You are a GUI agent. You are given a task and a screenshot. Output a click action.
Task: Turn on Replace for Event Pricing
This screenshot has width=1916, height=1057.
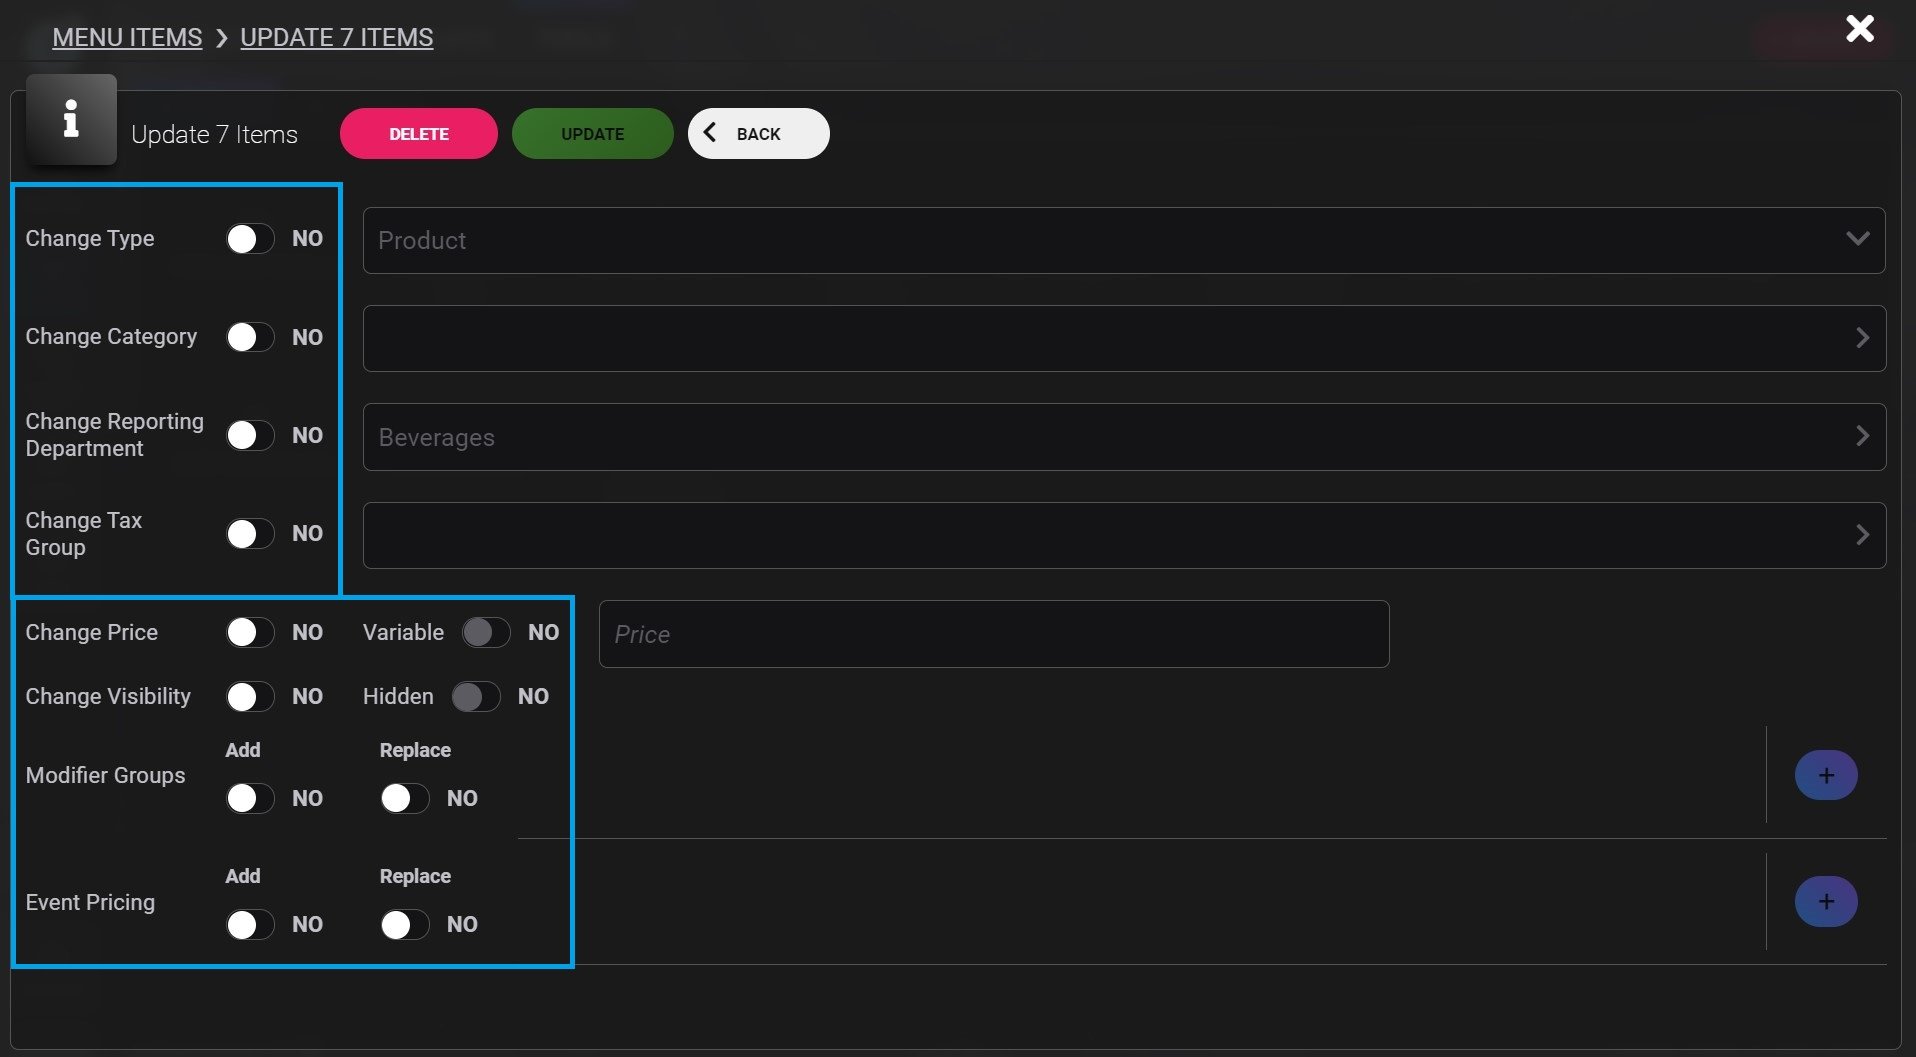tap(404, 925)
